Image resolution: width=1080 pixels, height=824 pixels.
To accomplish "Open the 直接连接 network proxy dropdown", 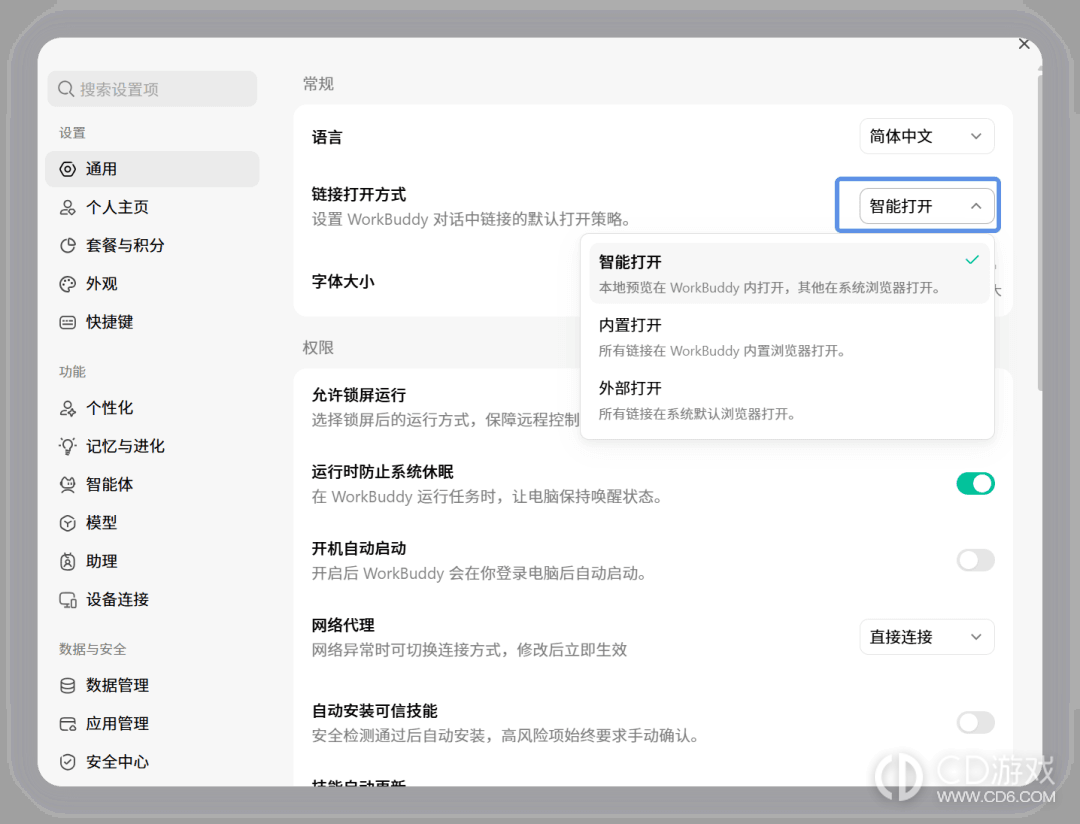I will 926,637.
